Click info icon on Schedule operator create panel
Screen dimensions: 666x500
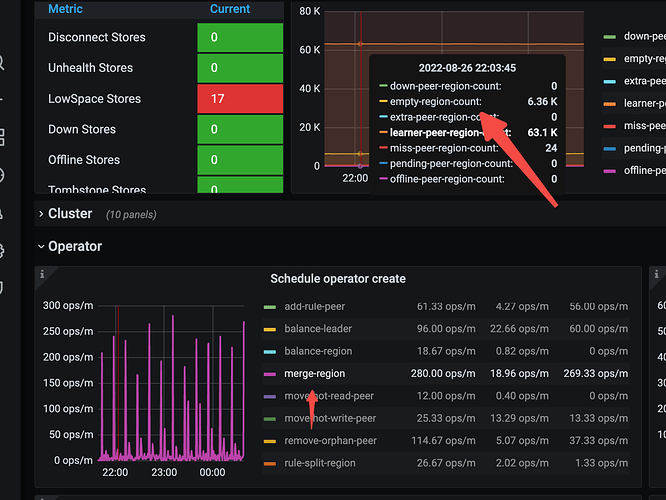click(42, 274)
